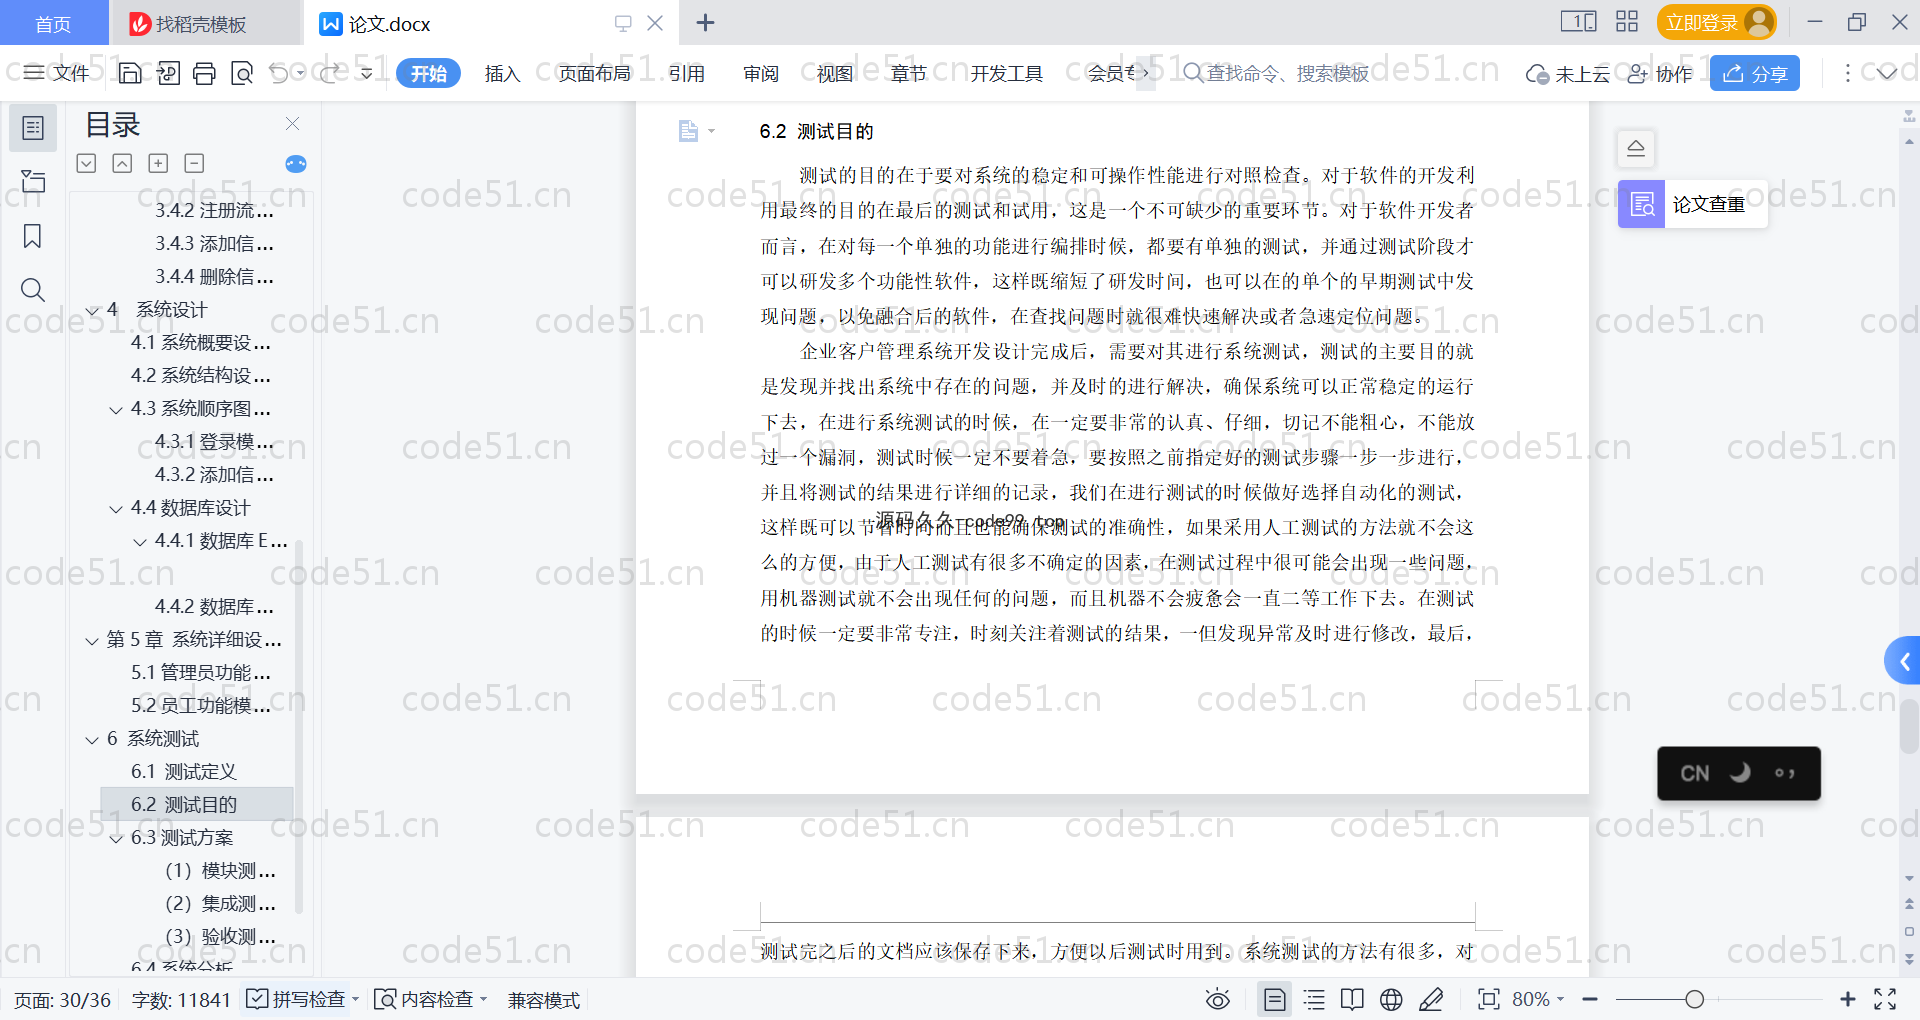Screen dimensions: 1920x1020
Task: Switch to web layout view icon
Action: coord(1391,999)
